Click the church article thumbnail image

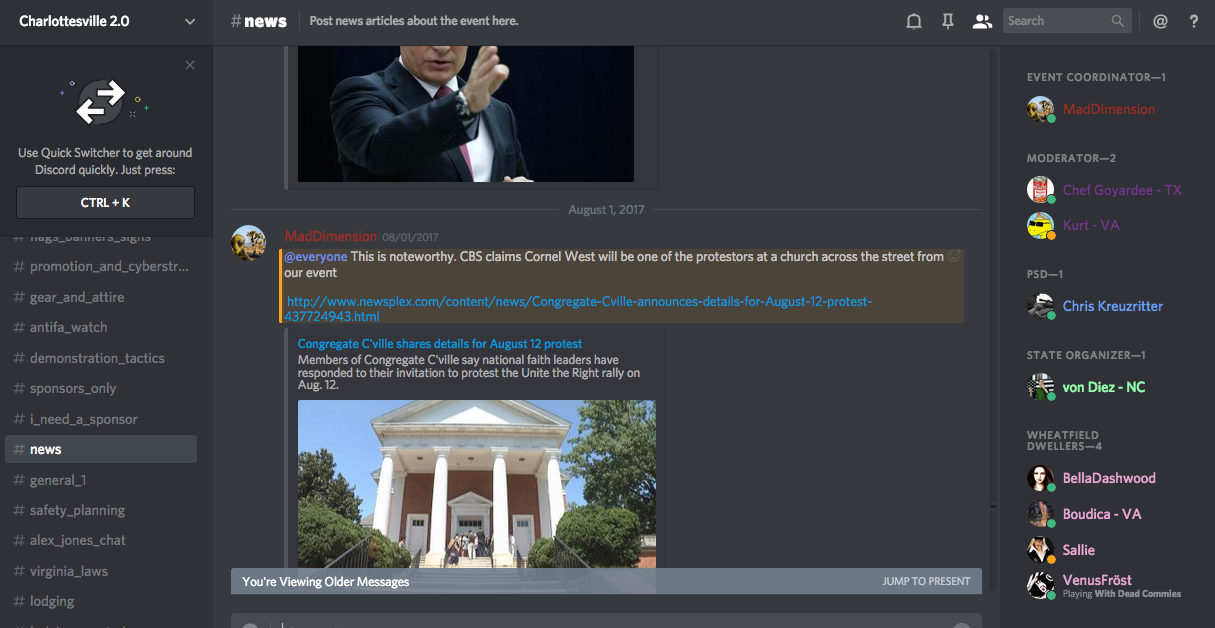(x=477, y=485)
